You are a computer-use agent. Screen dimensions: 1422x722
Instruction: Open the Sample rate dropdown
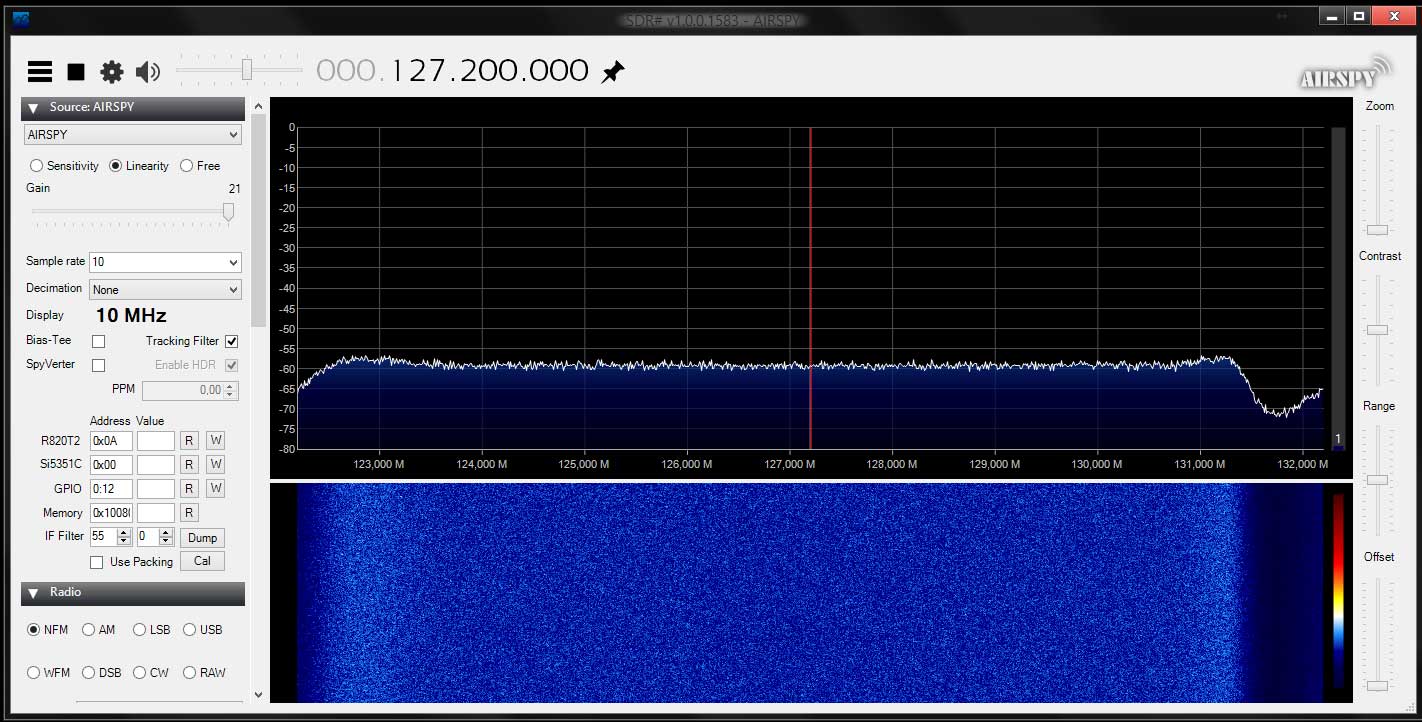165,262
